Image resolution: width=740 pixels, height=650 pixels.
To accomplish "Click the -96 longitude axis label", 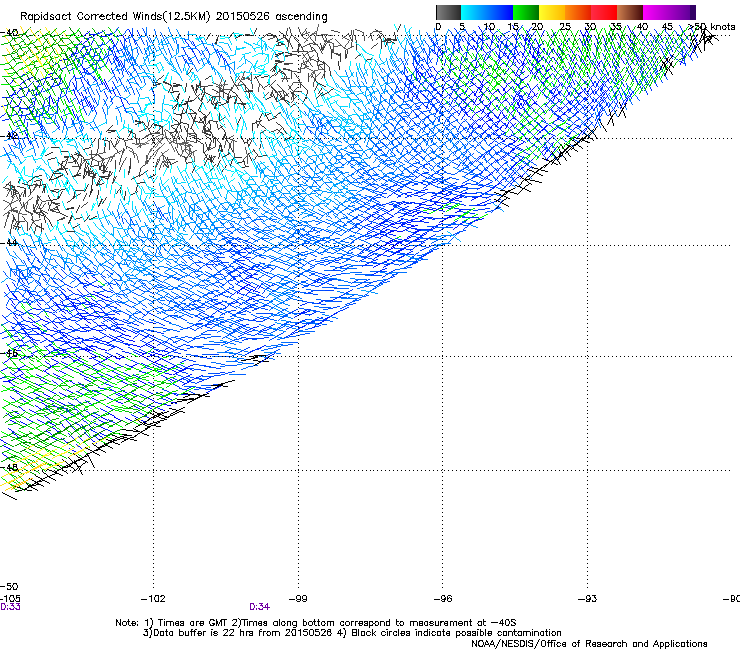I will click(x=443, y=599).
